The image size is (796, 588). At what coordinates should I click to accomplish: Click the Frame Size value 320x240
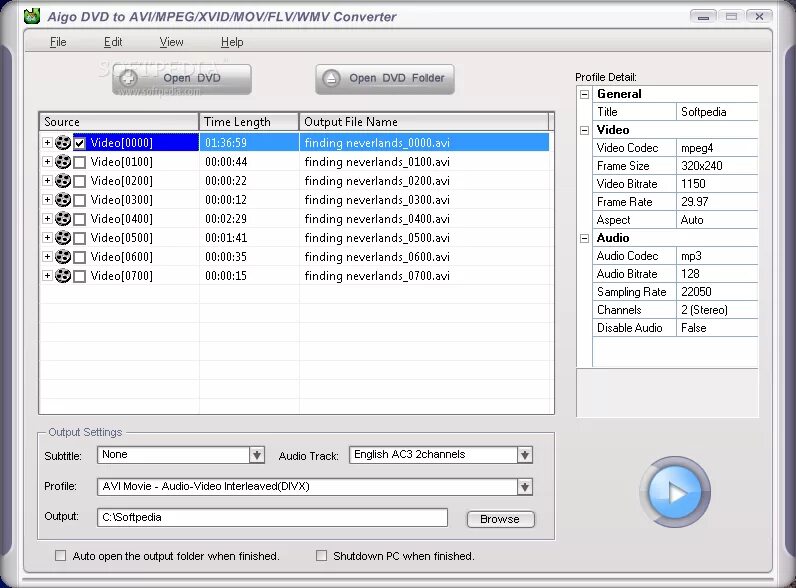[717, 166]
